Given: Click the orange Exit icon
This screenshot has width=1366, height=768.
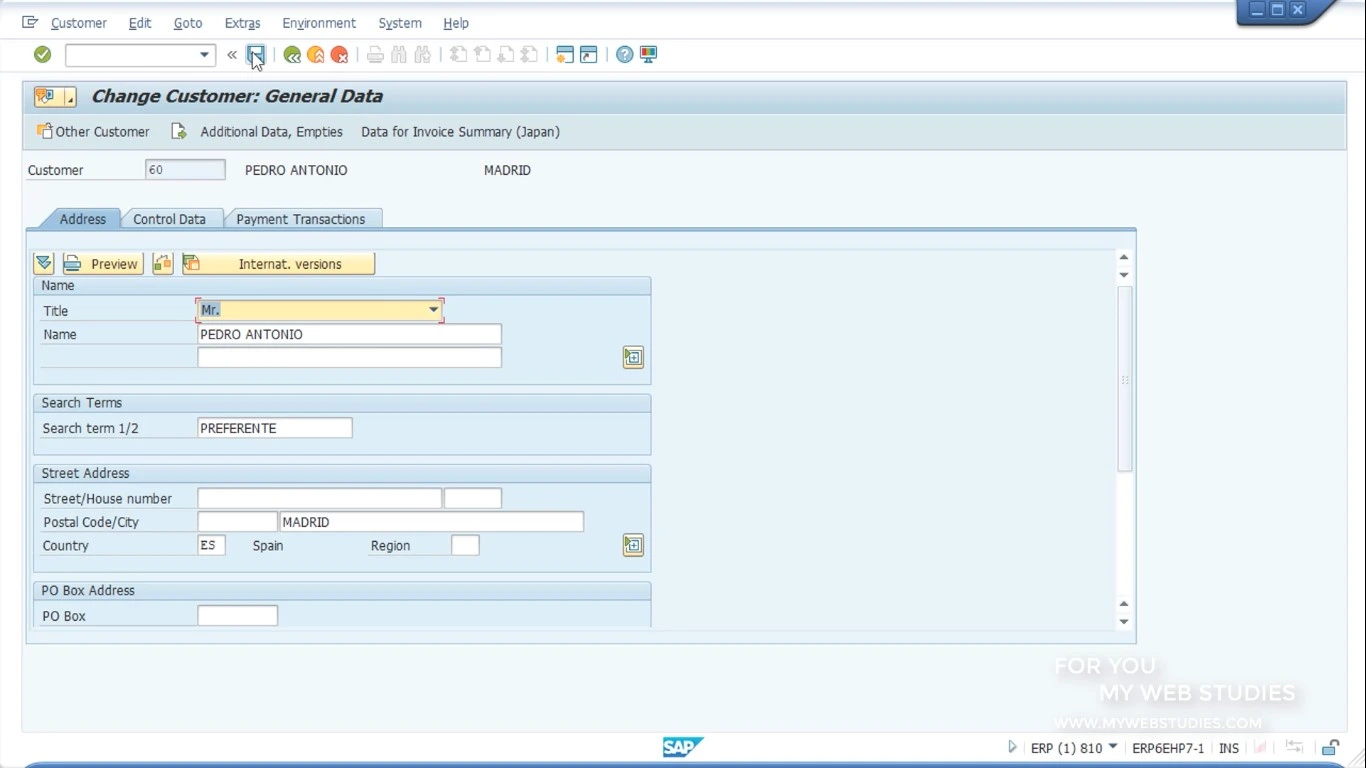Looking at the screenshot, I should pos(316,55).
